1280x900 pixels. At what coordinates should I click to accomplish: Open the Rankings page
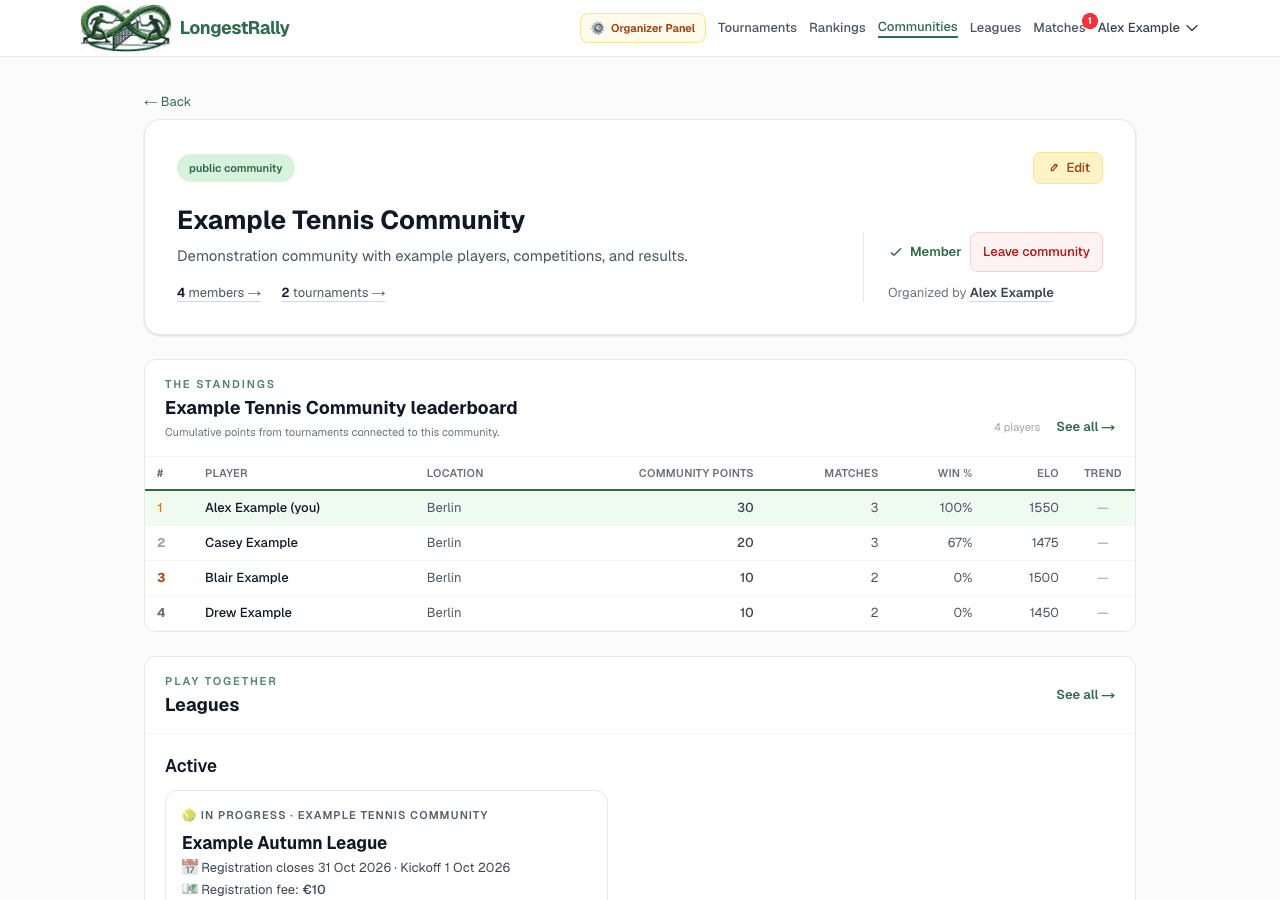tap(837, 28)
